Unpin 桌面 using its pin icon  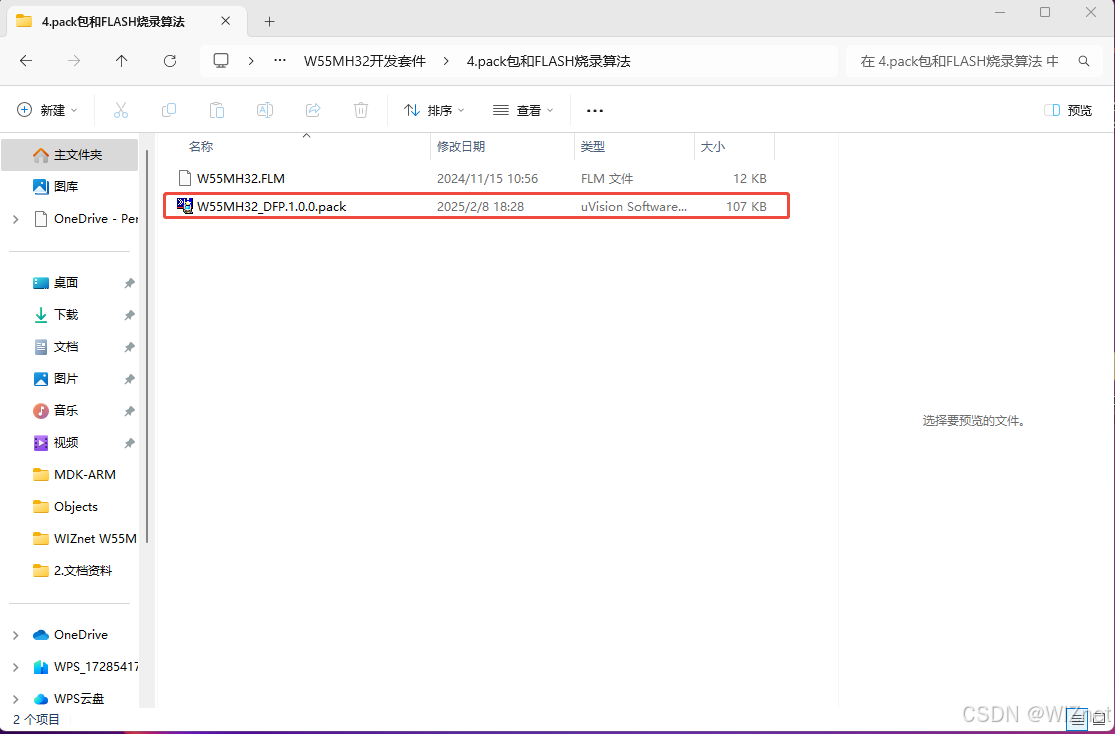point(129,283)
